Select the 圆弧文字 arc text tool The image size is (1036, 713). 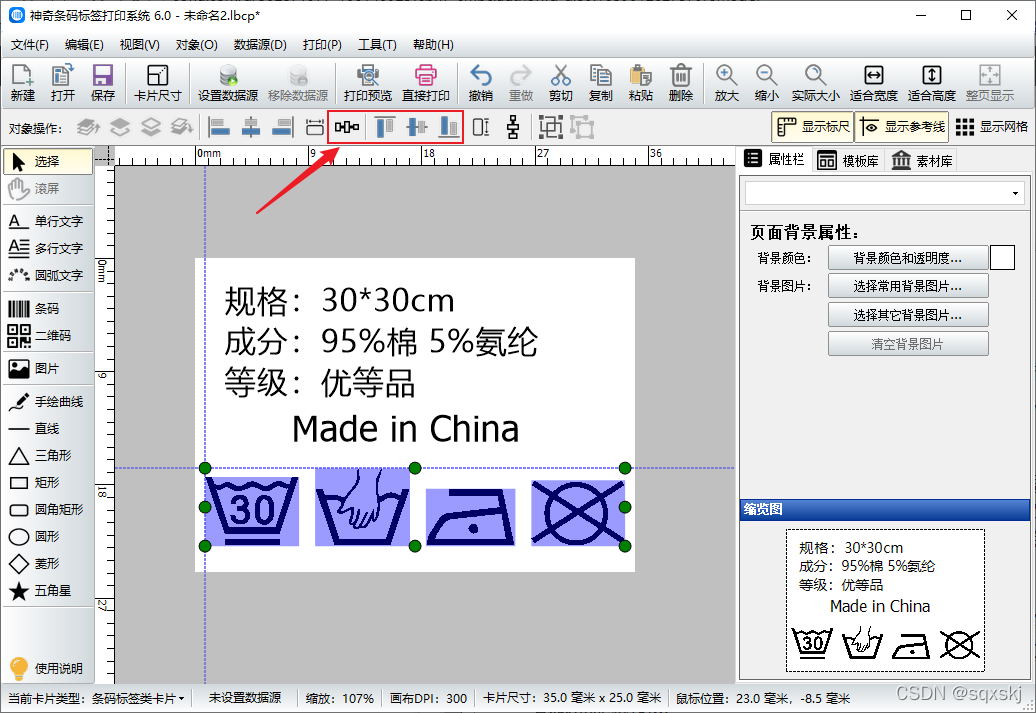pyautogui.click(x=46, y=275)
